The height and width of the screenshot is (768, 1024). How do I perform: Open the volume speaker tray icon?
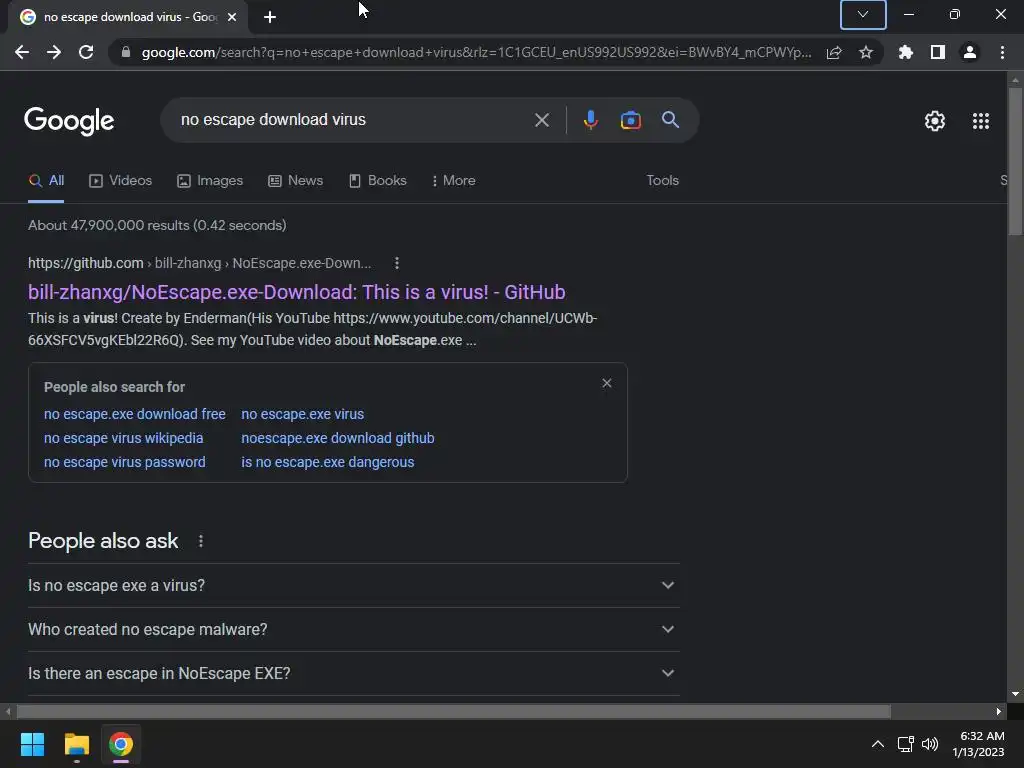click(x=930, y=744)
